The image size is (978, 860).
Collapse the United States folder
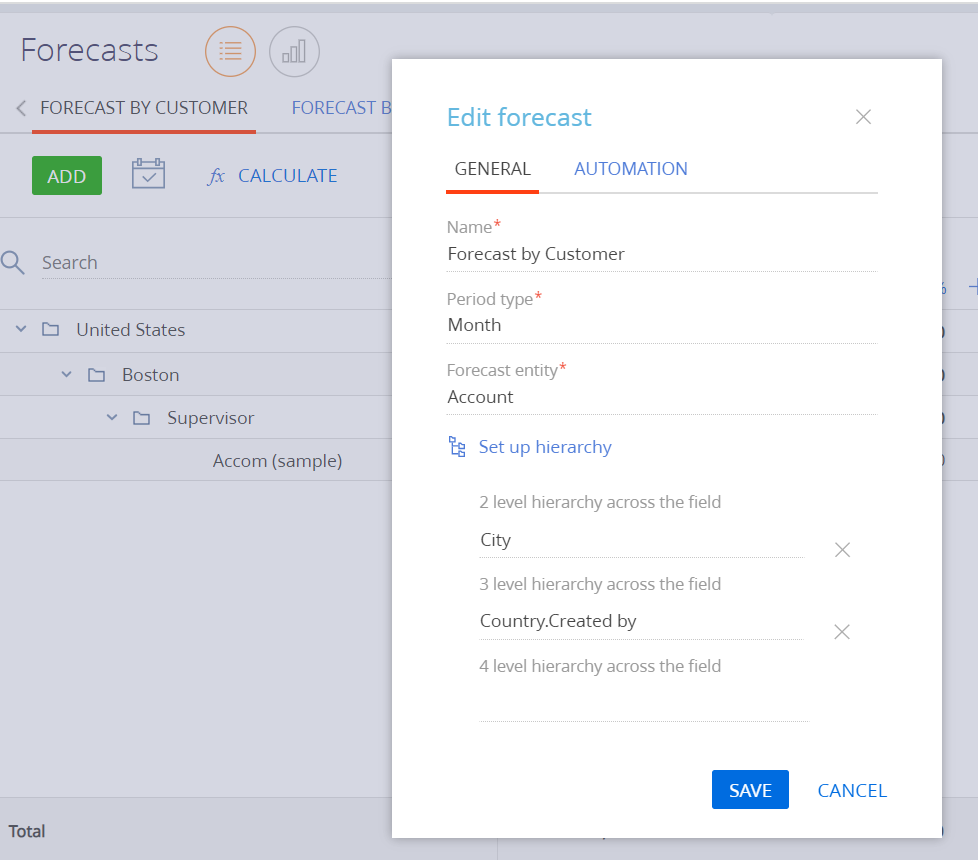click(21, 329)
